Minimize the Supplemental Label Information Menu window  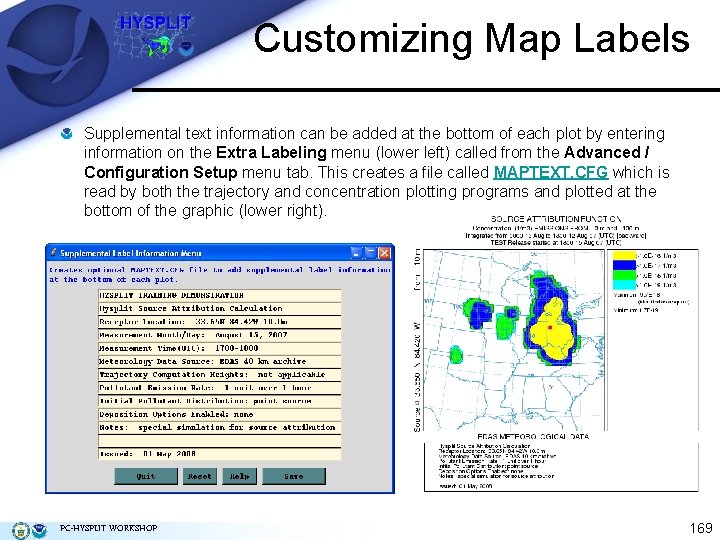356,253
